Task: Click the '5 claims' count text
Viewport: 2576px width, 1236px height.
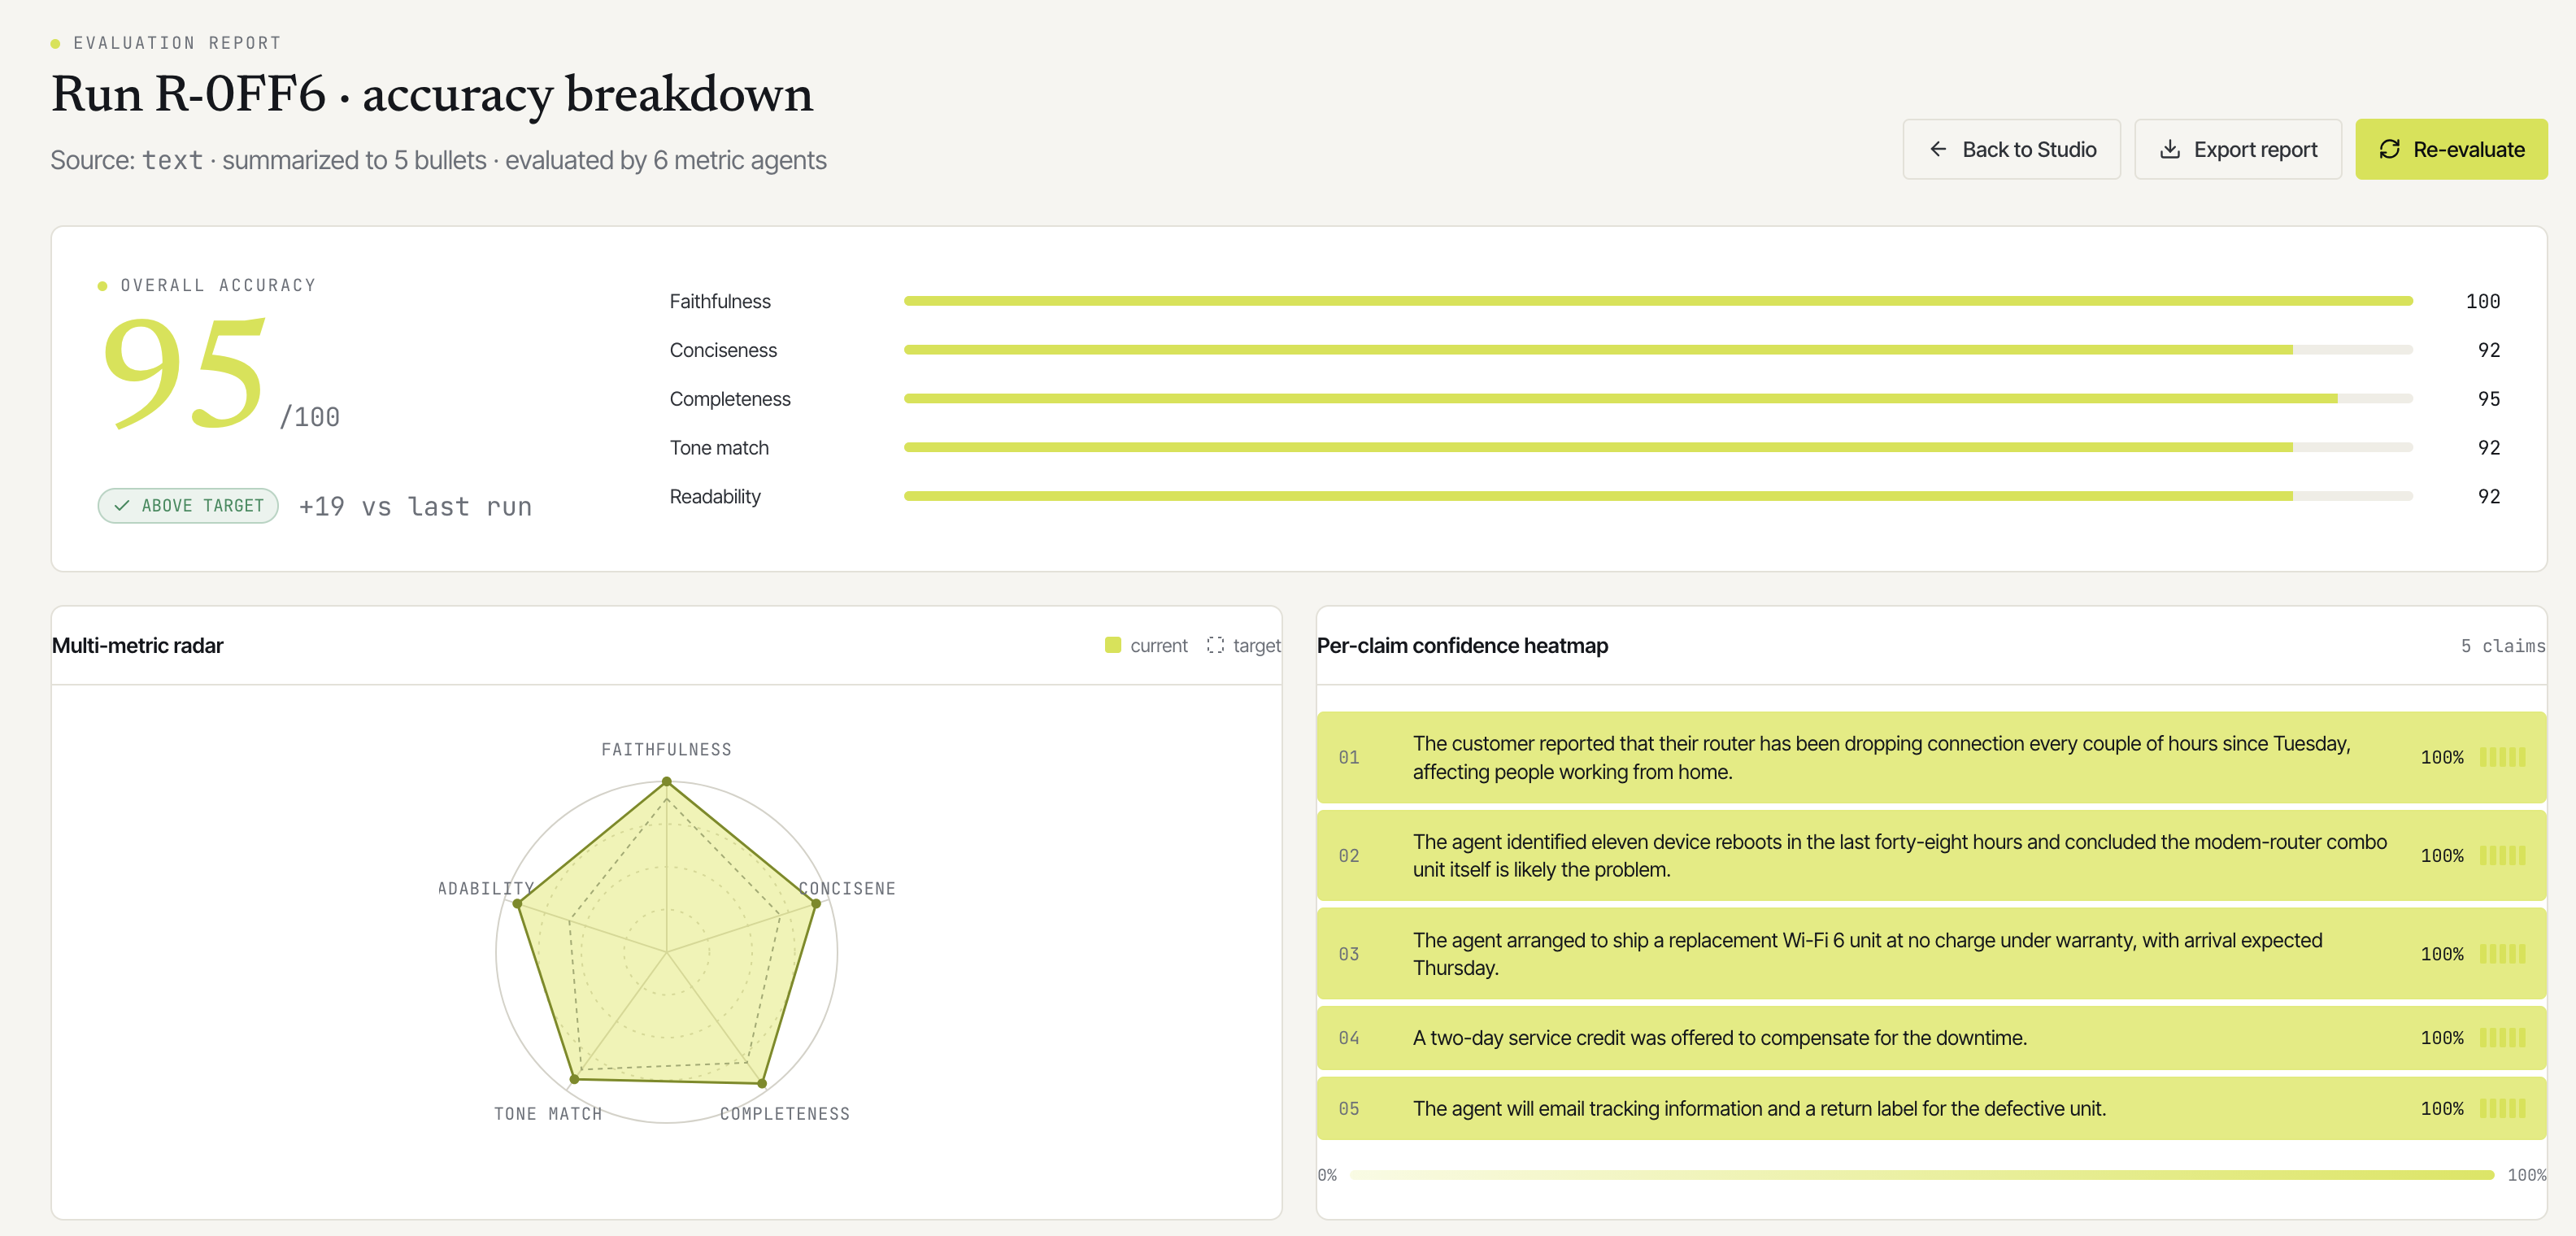Action: (x=2503, y=646)
